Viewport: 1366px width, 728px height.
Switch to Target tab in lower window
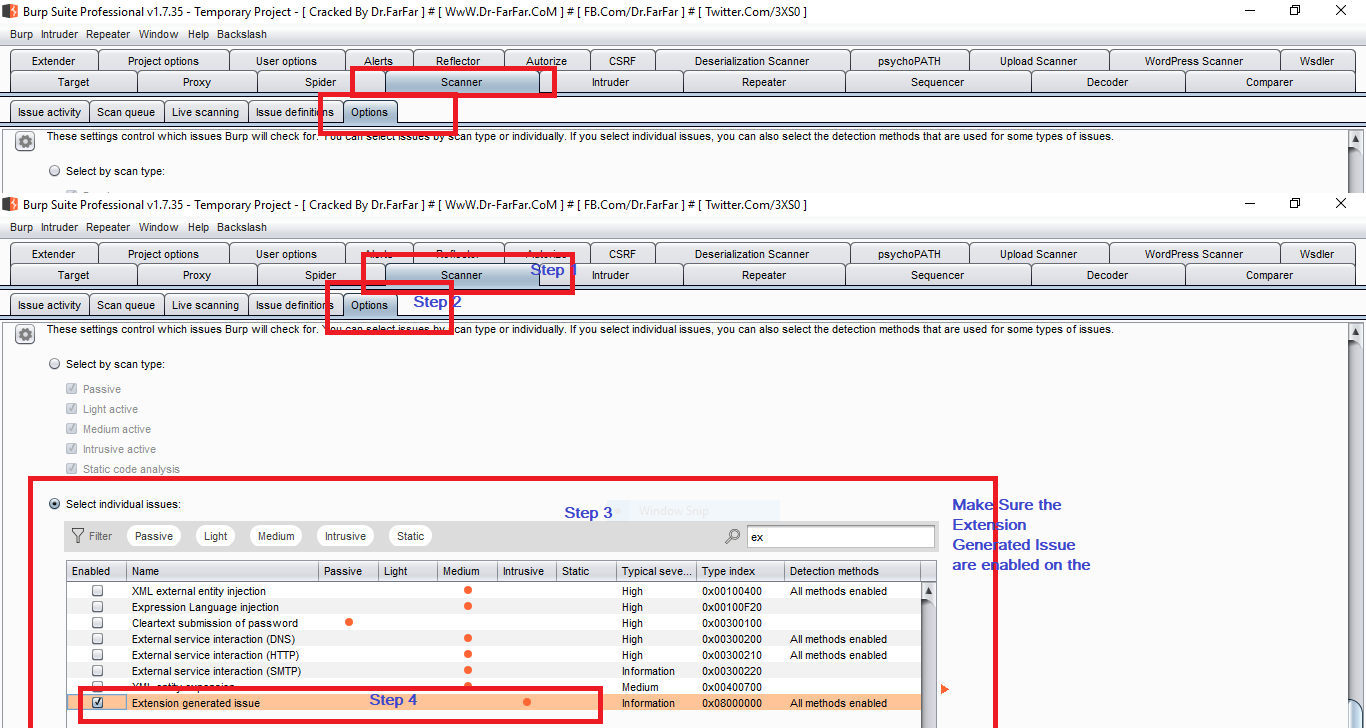click(73, 275)
